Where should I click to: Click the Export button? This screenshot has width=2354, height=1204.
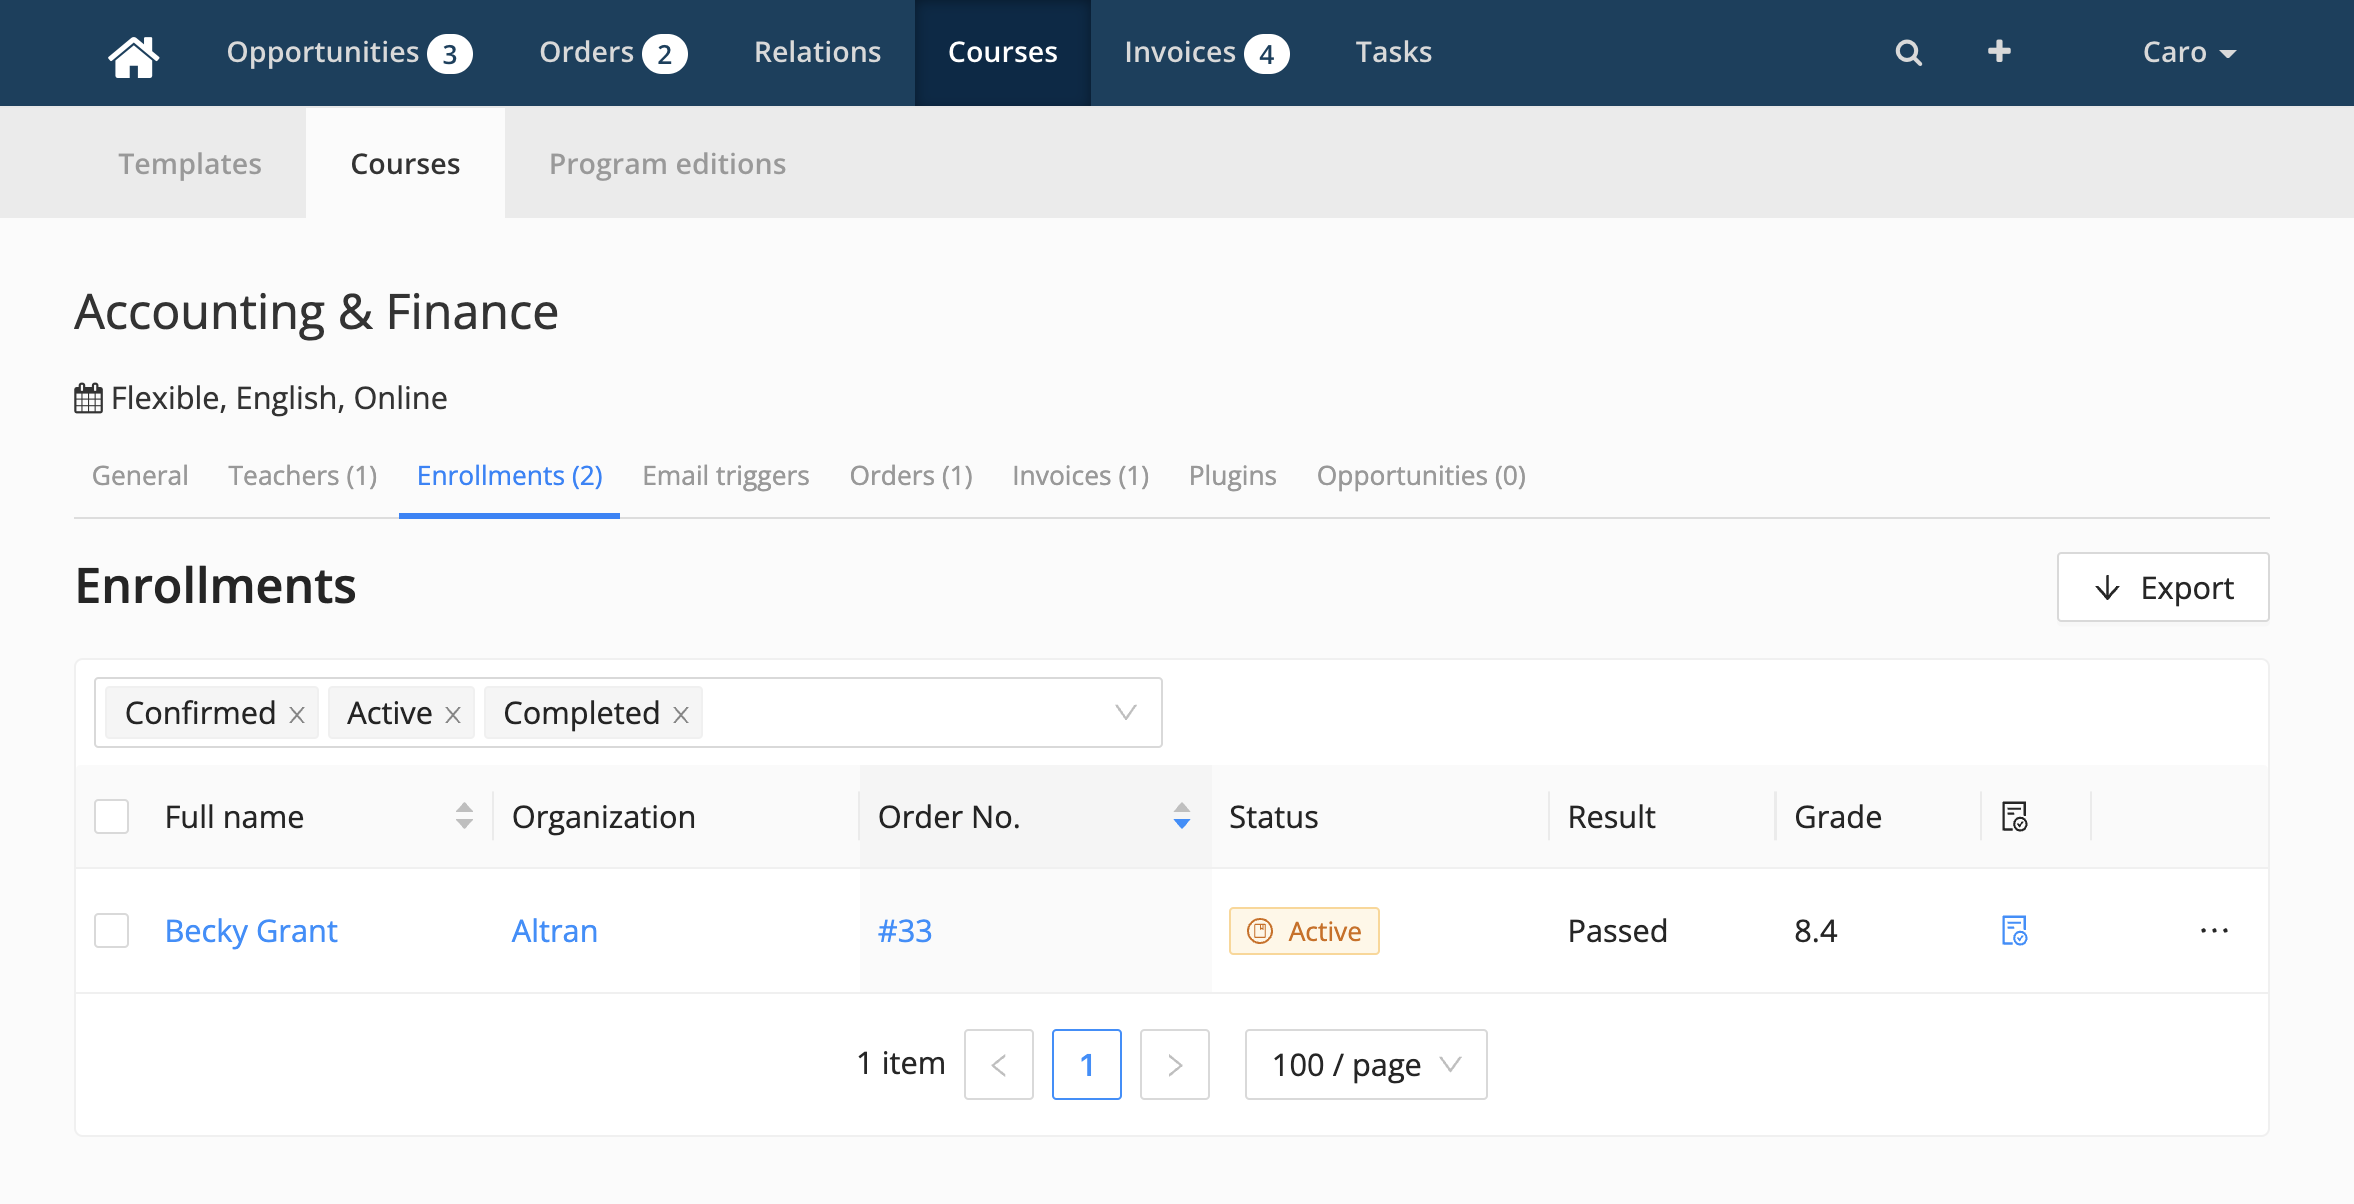pos(2163,587)
